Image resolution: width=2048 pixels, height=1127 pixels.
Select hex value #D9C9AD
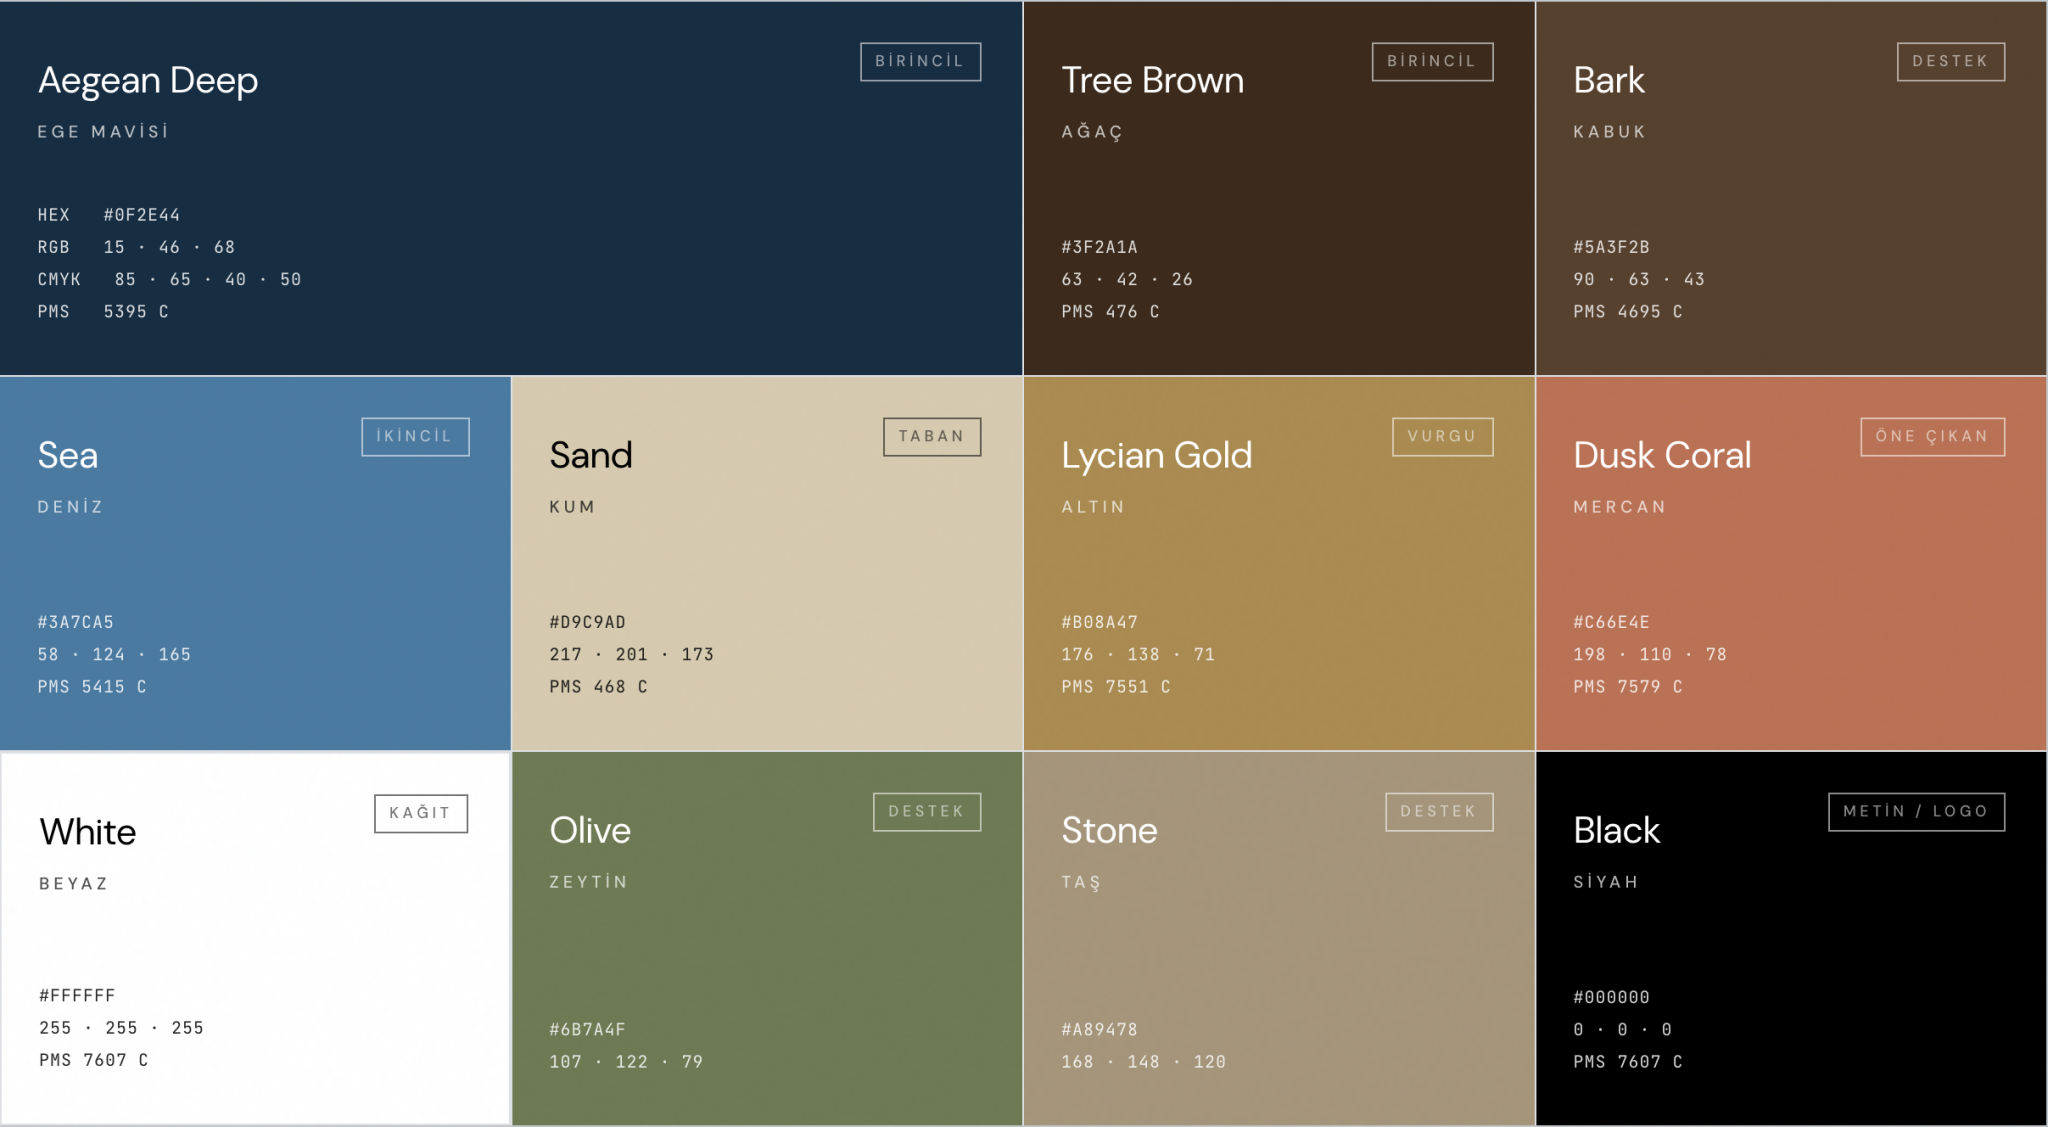click(587, 622)
